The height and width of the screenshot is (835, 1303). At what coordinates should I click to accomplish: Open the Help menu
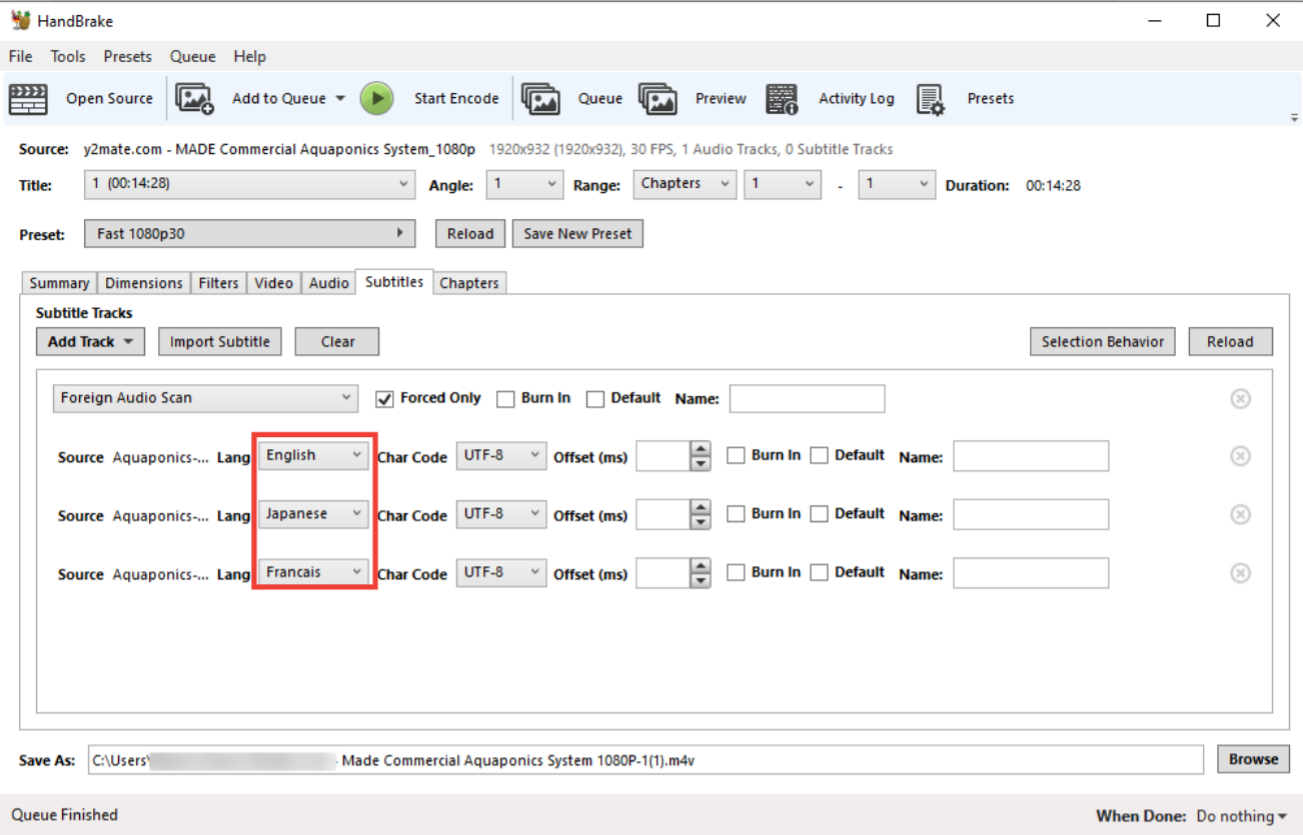[x=250, y=57]
